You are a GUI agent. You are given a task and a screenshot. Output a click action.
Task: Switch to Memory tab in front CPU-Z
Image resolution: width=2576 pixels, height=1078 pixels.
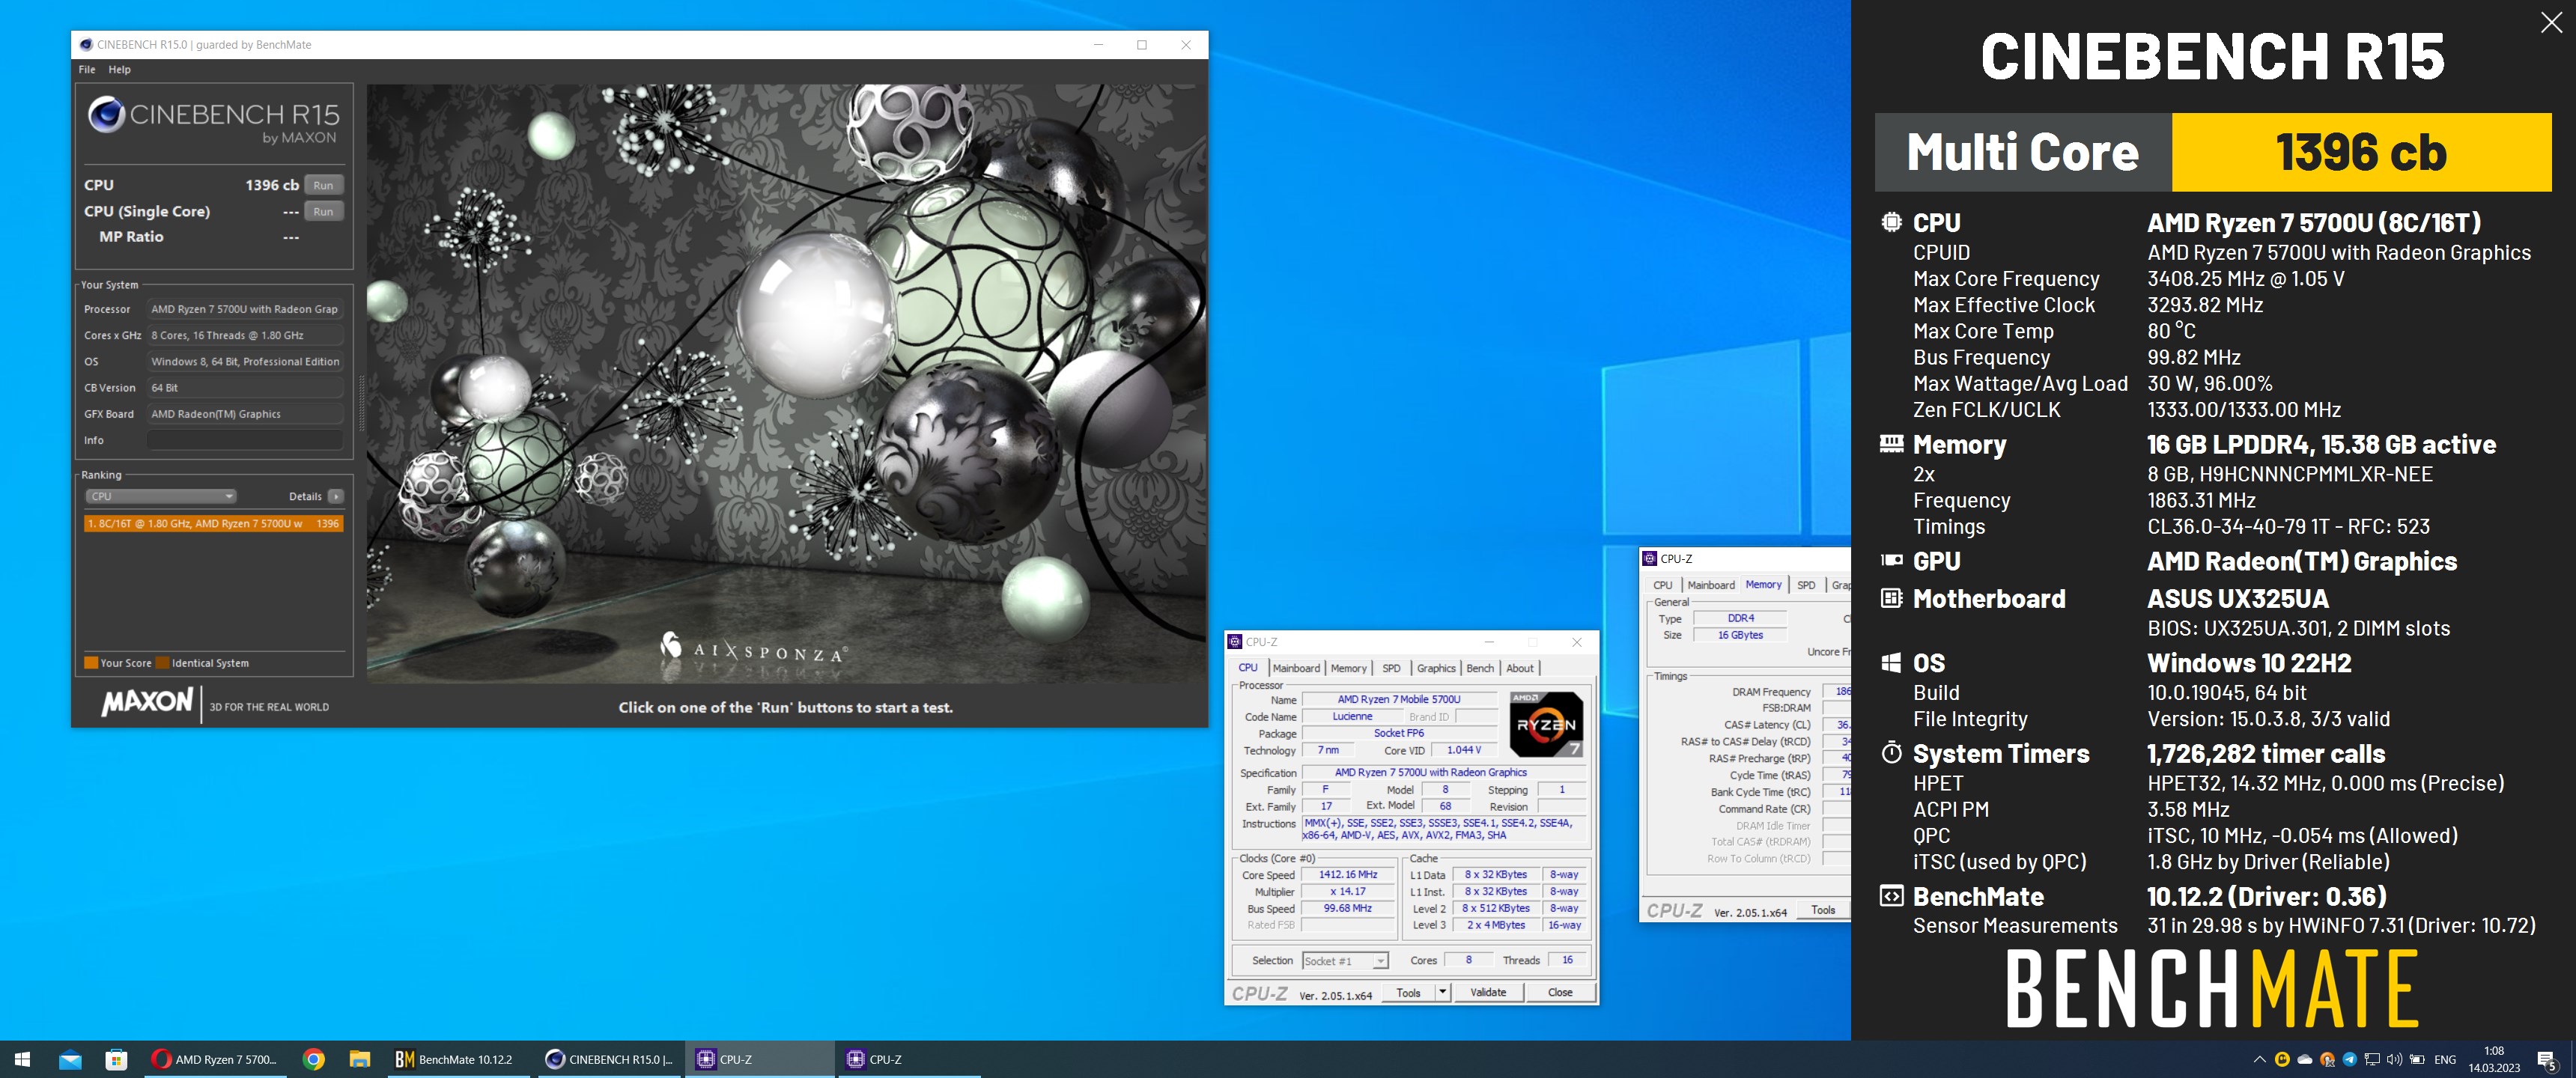click(1348, 668)
